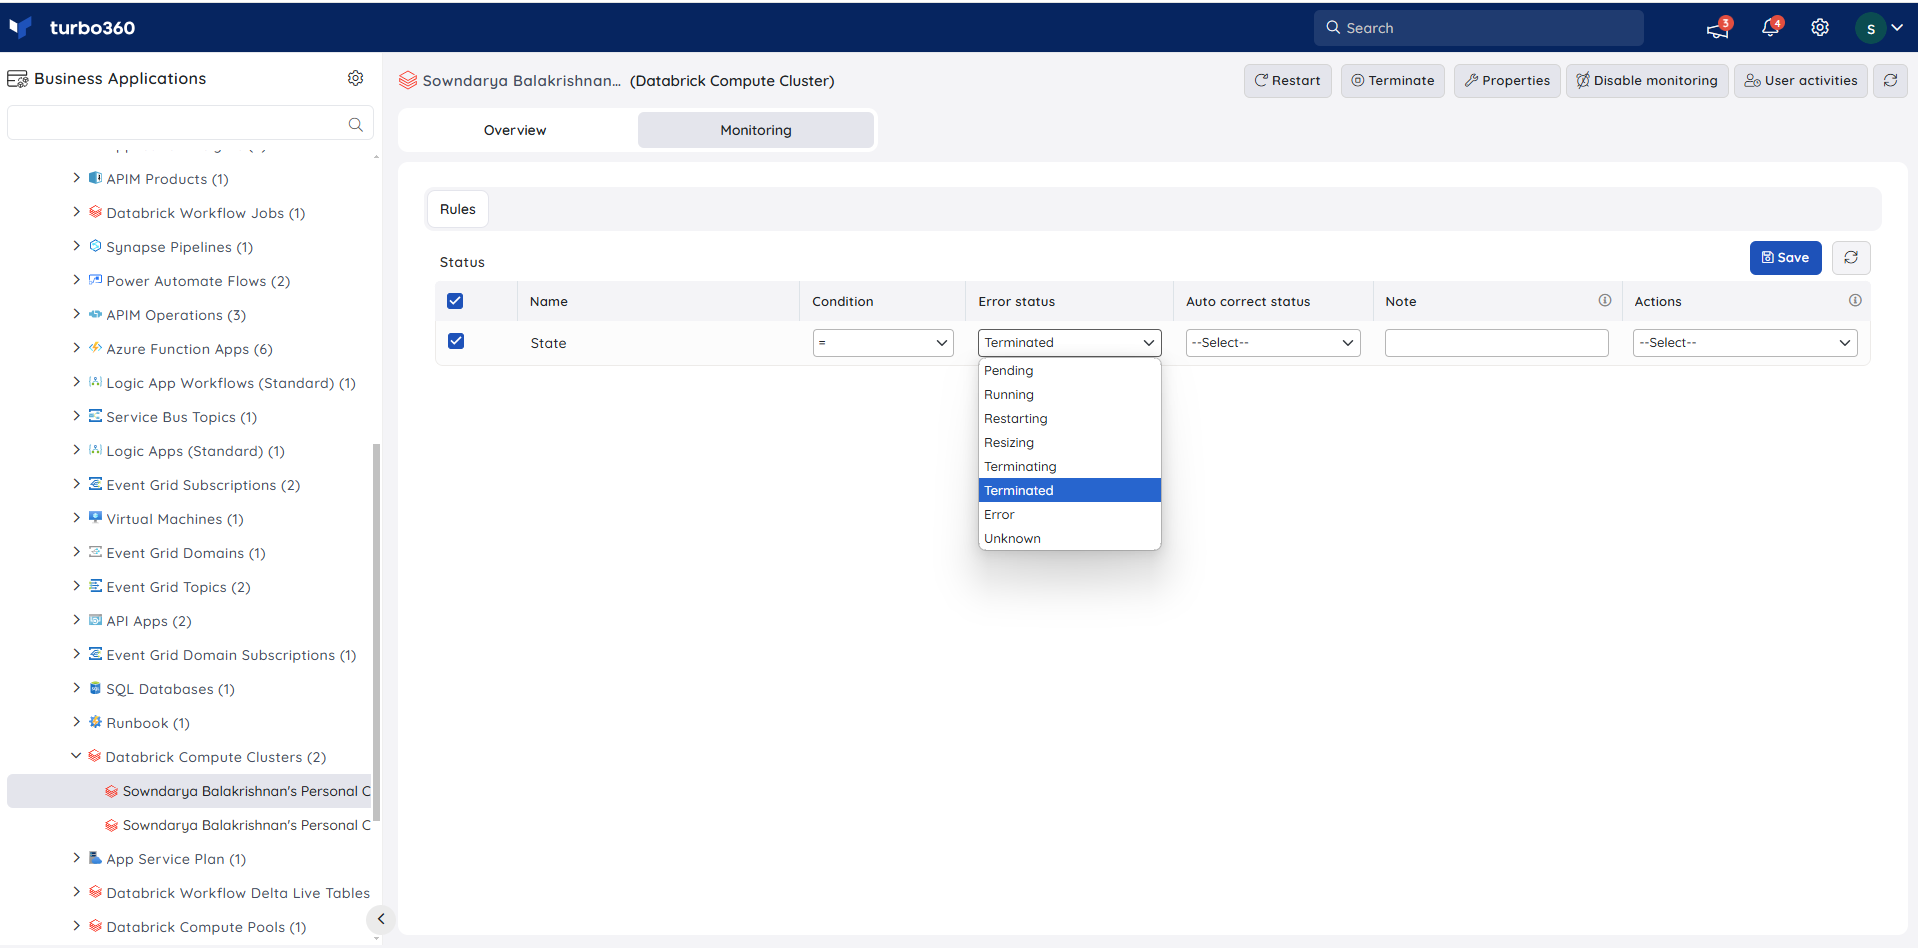The image size is (1918, 948).
Task: Choose Terminating from the list
Action: 1069,466
